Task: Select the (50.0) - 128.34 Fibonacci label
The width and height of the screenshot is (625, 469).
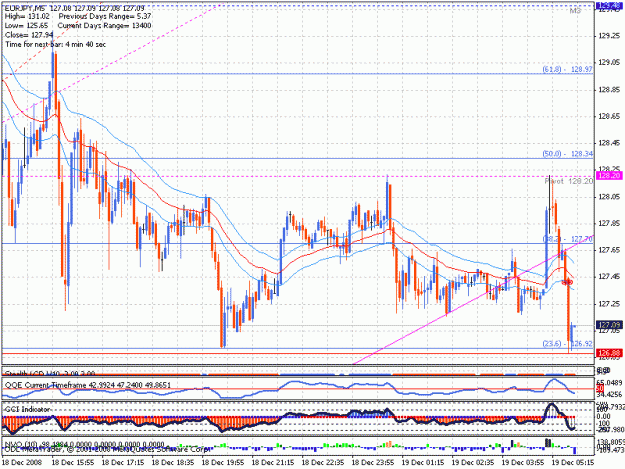Action: pyautogui.click(x=568, y=154)
